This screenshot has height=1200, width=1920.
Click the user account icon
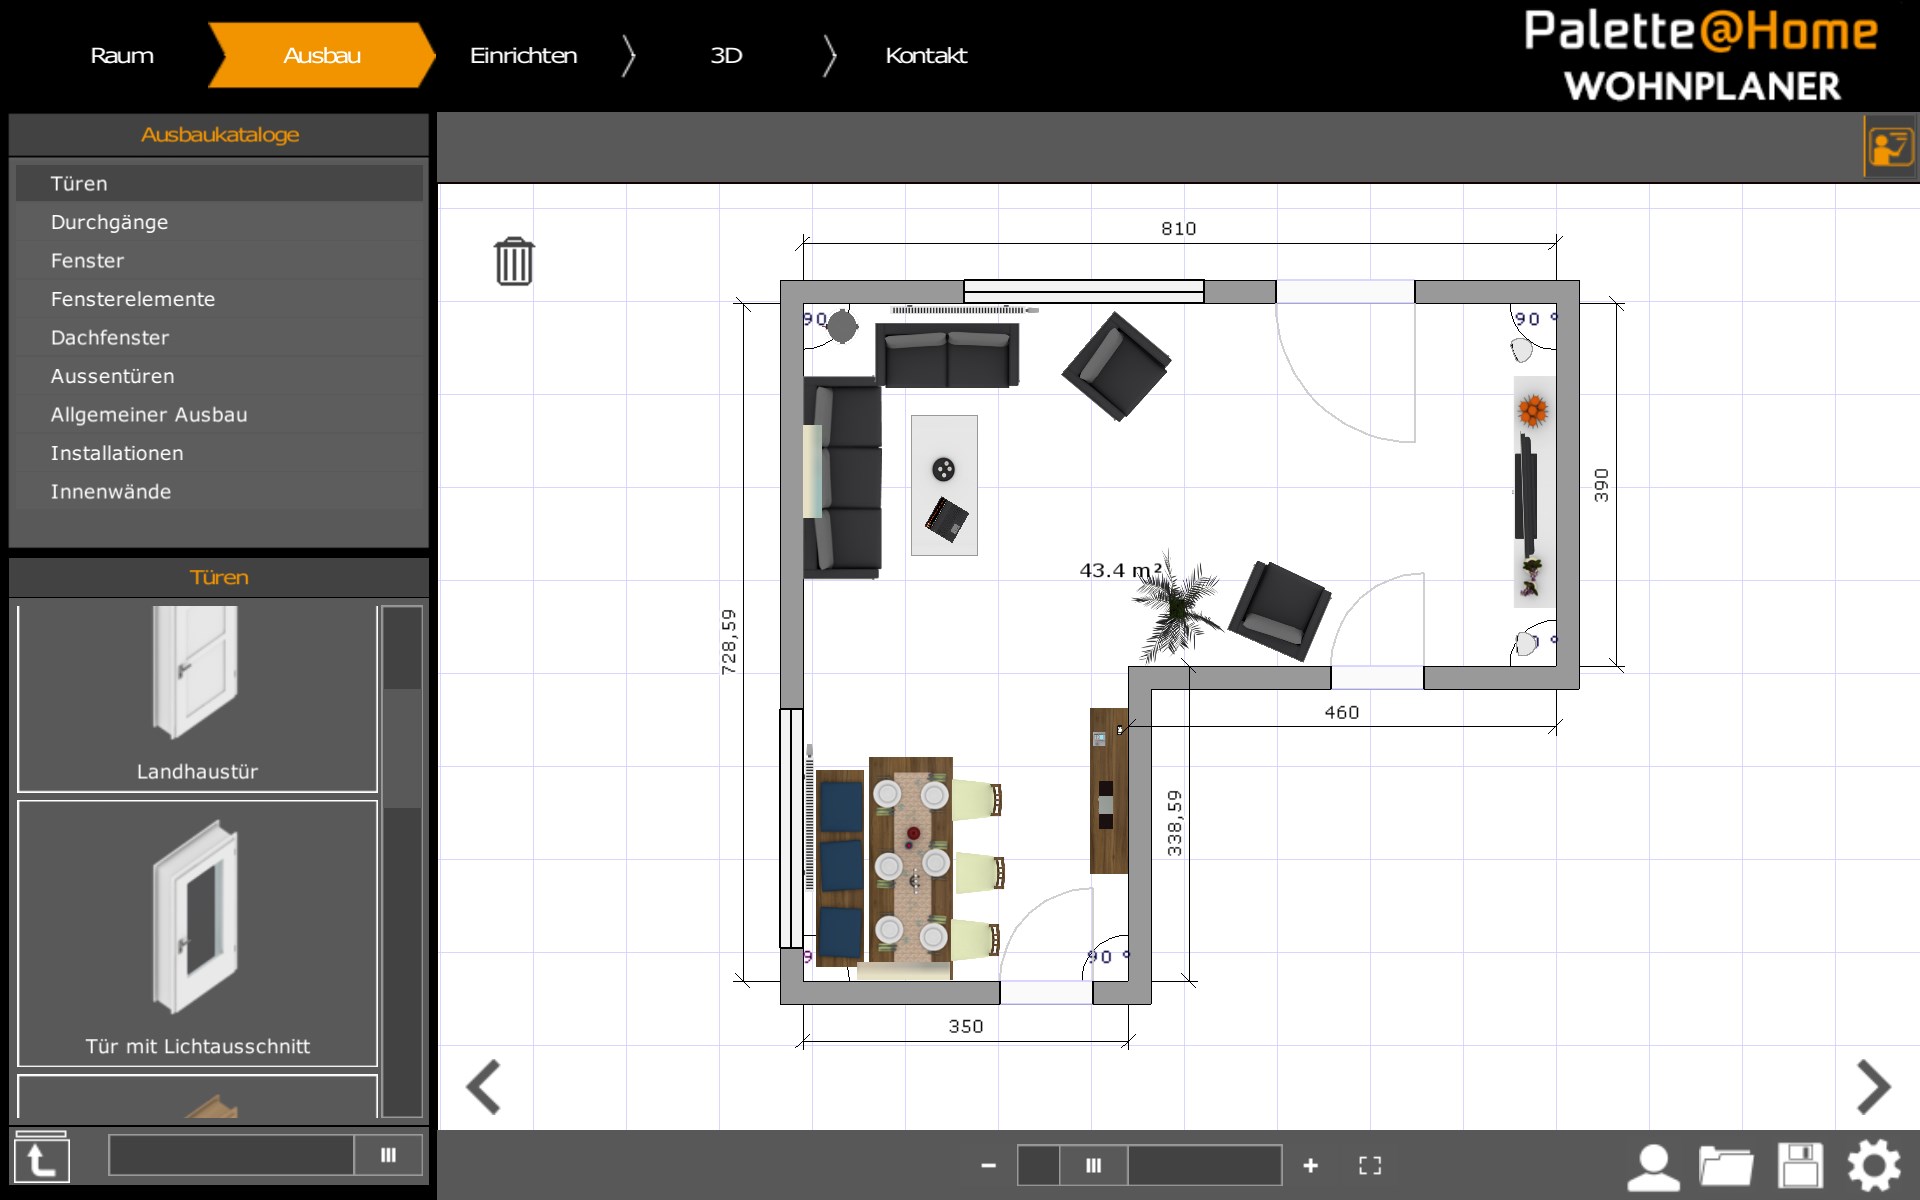click(x=1654, y=1166)
